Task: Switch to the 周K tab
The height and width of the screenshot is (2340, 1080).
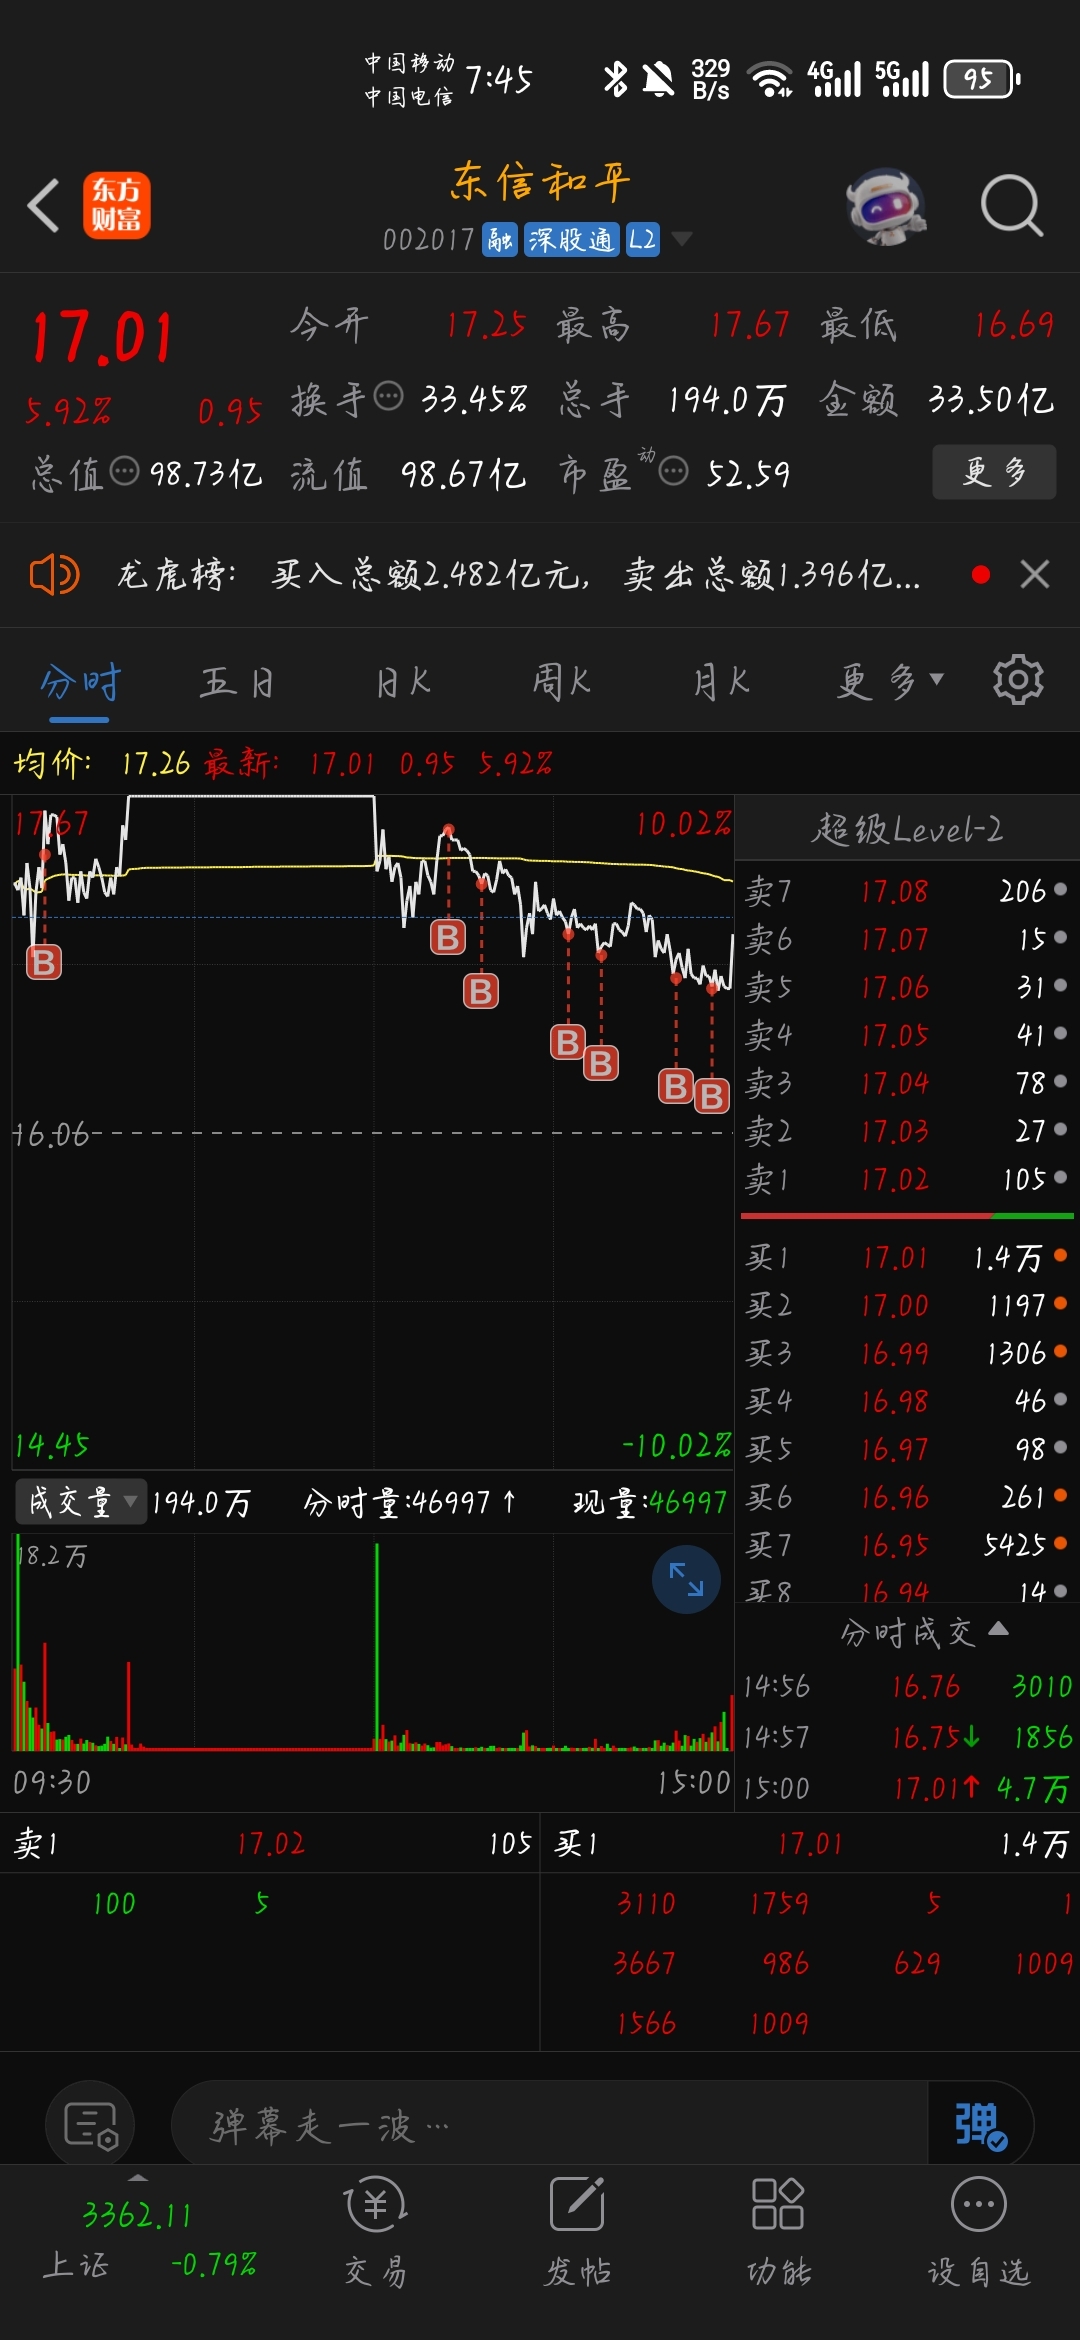Action: [x=562, y=683]
